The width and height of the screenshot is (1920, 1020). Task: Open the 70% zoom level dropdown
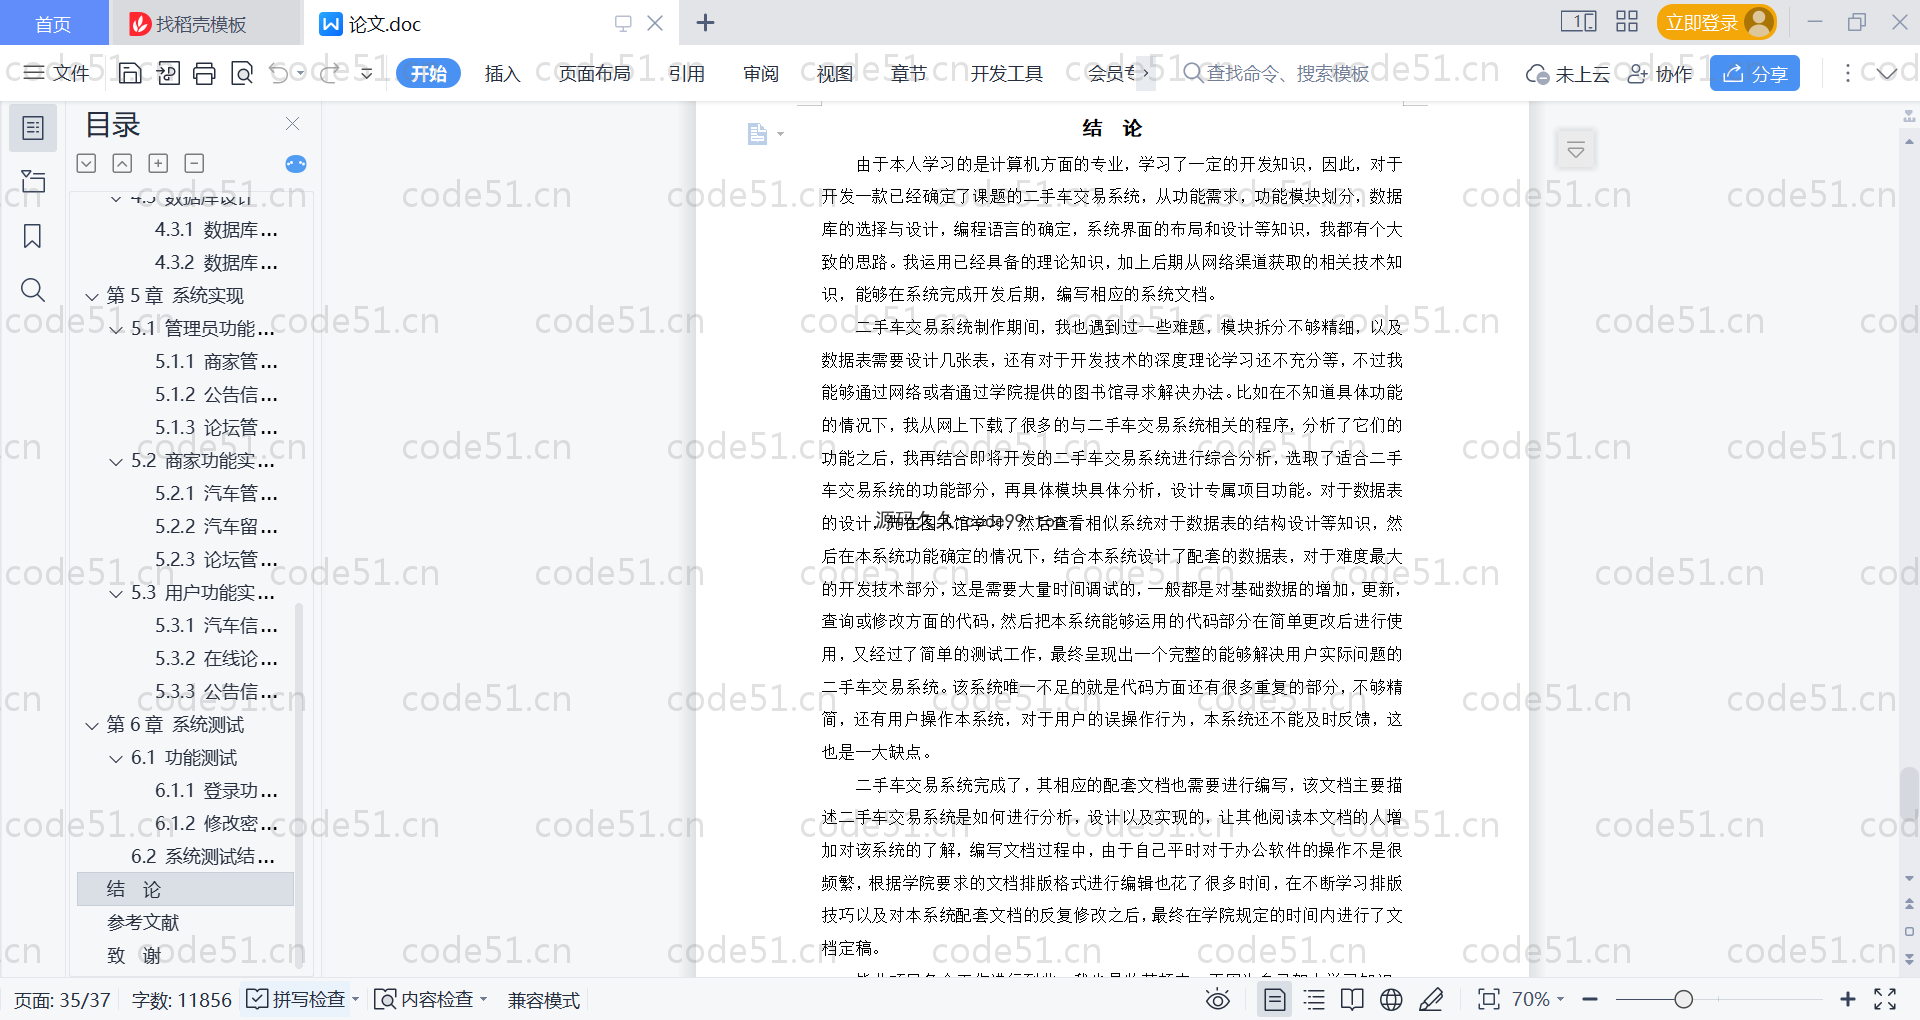tap(1537, 999)
